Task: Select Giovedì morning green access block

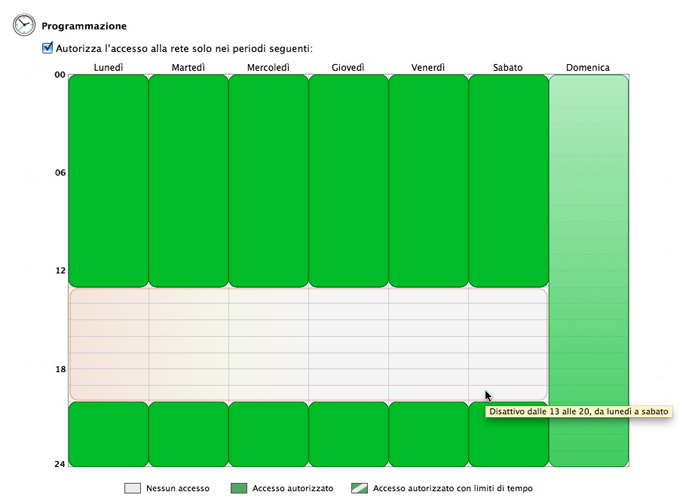Action: tap(348, 181)
